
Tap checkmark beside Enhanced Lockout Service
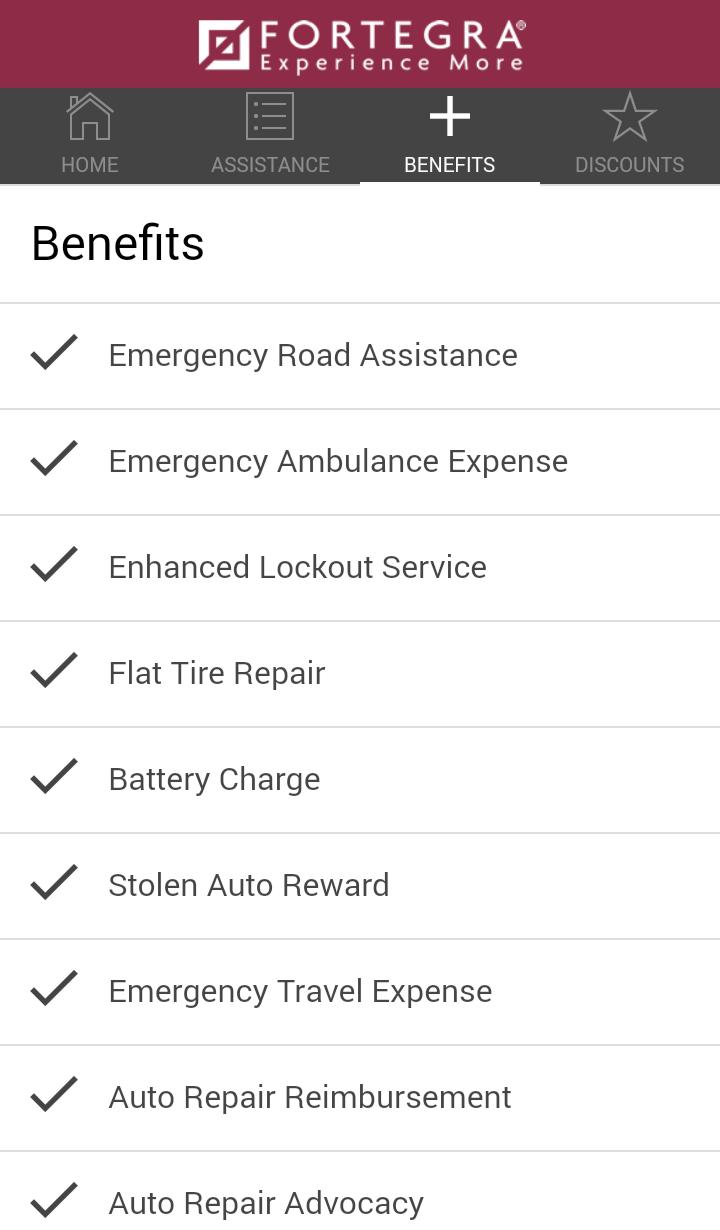click(x=54, y=566)
